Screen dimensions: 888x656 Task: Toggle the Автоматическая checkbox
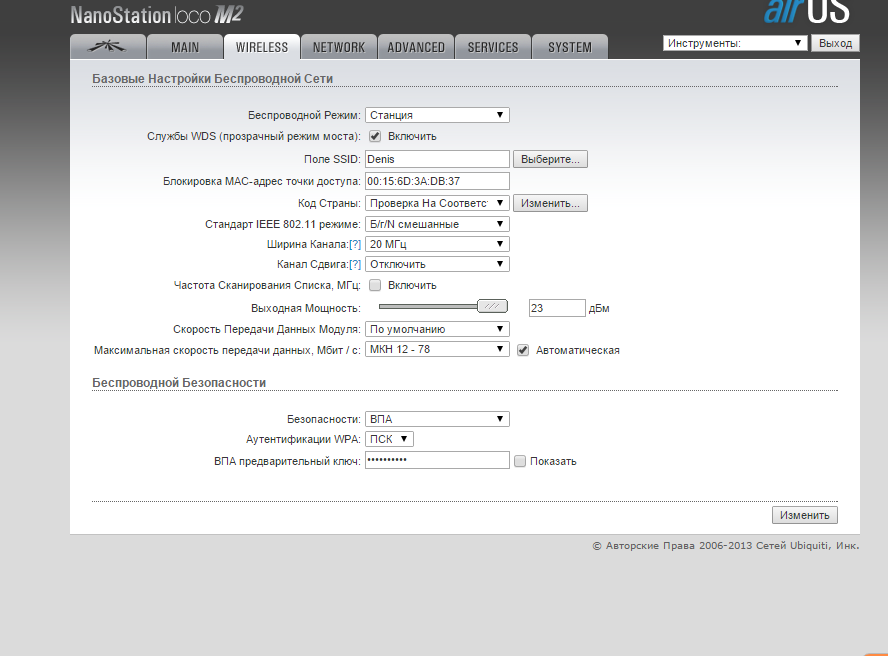point(523,350)
